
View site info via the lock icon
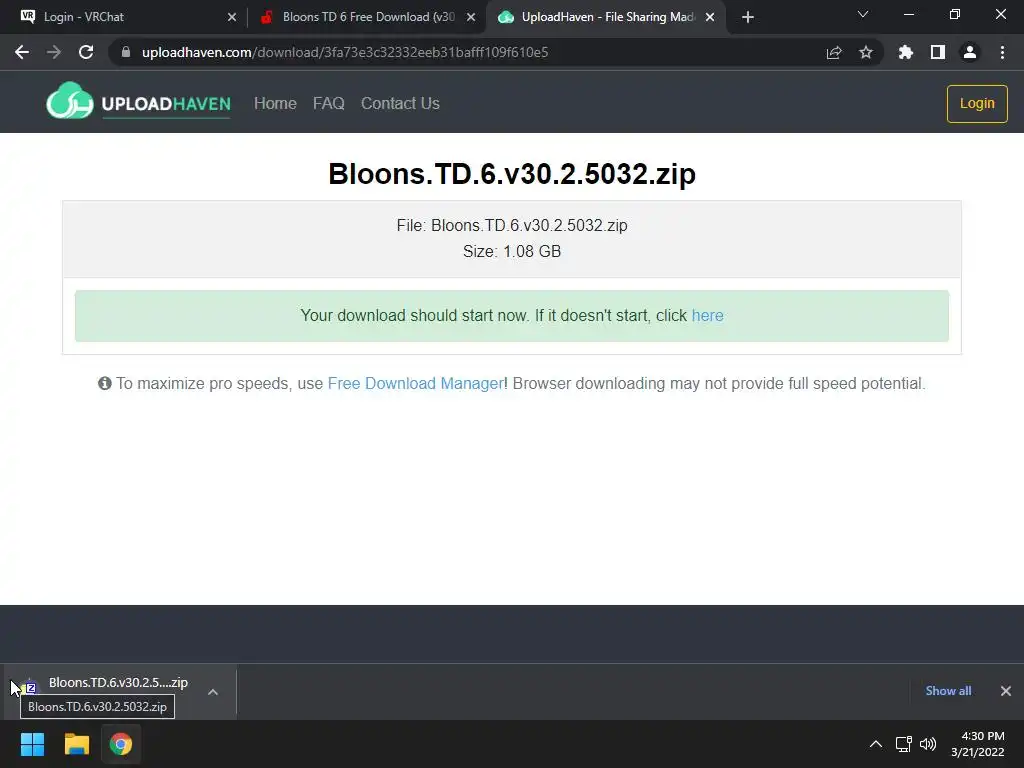point(126,52)
